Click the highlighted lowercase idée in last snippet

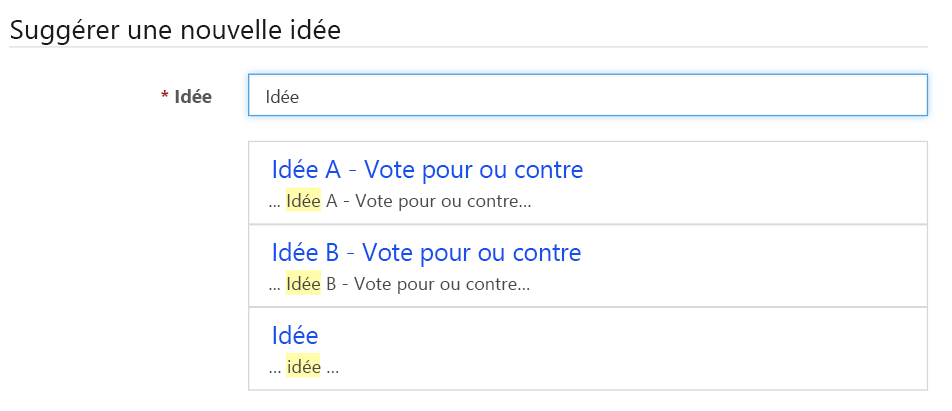pos(303,367)
